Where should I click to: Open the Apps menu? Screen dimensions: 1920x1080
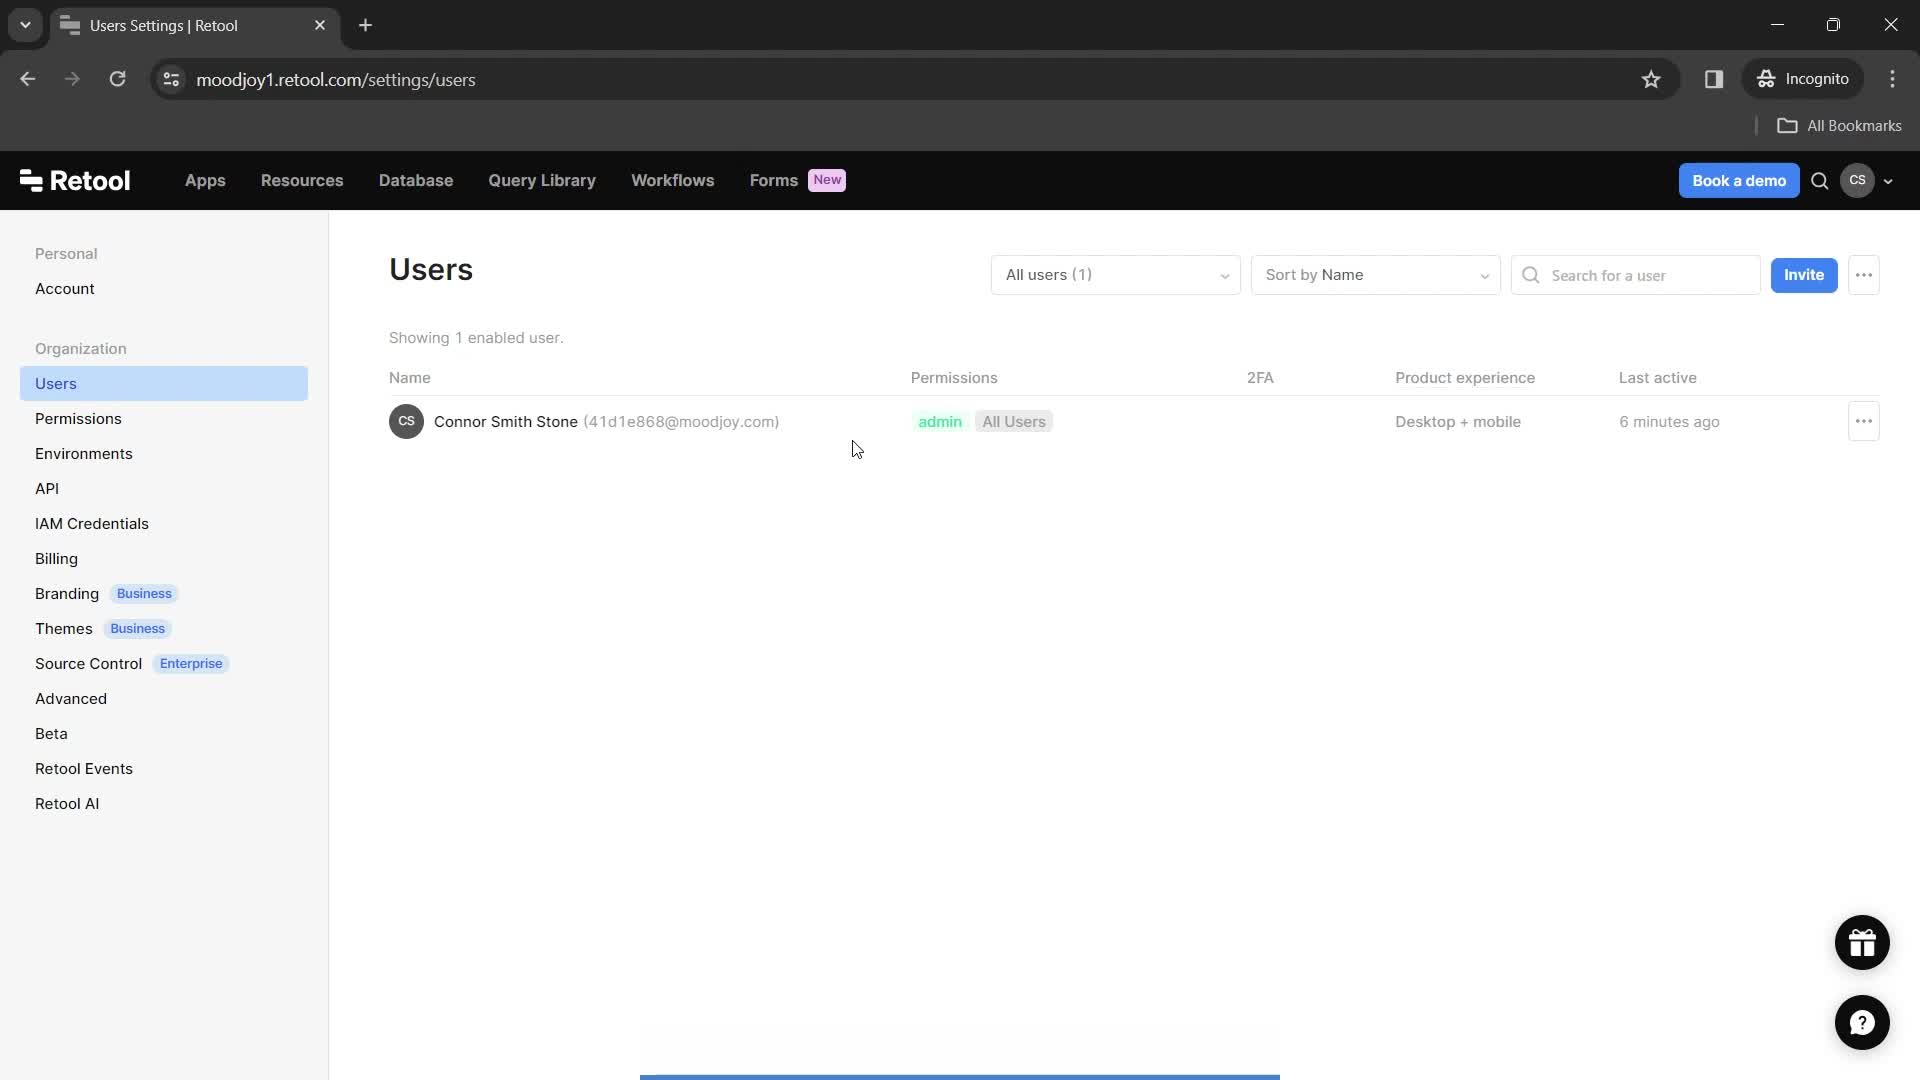pos(206,179)
